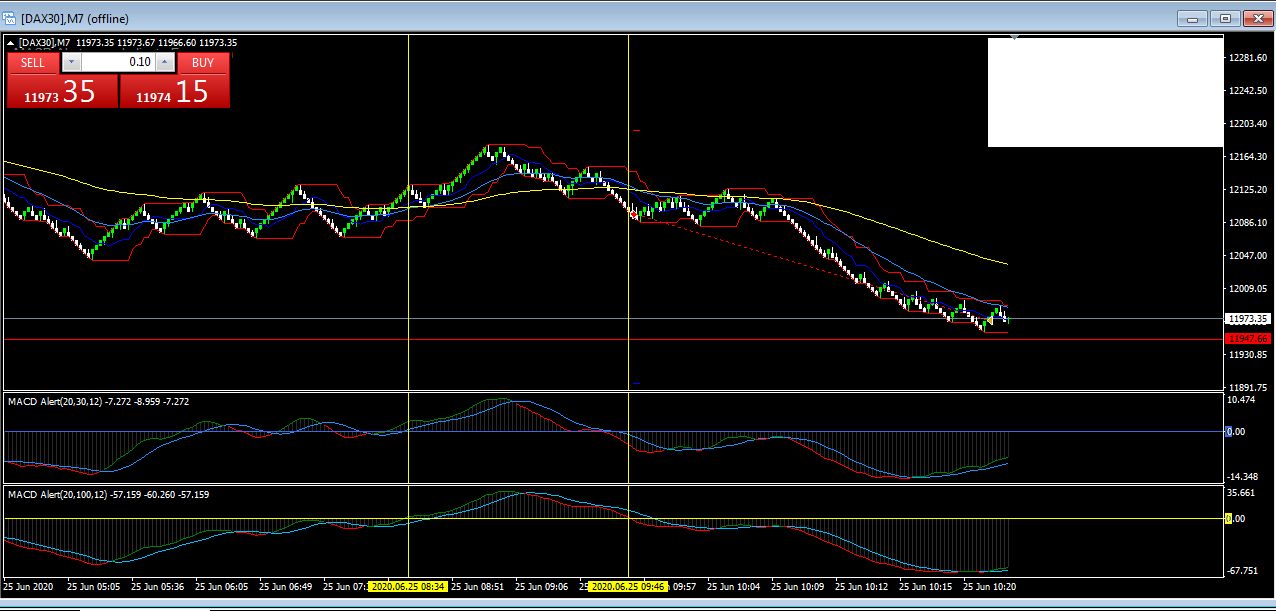Maximize the DAX30 chart window
Viewport: 1276px width, 611px height.
1224,18
